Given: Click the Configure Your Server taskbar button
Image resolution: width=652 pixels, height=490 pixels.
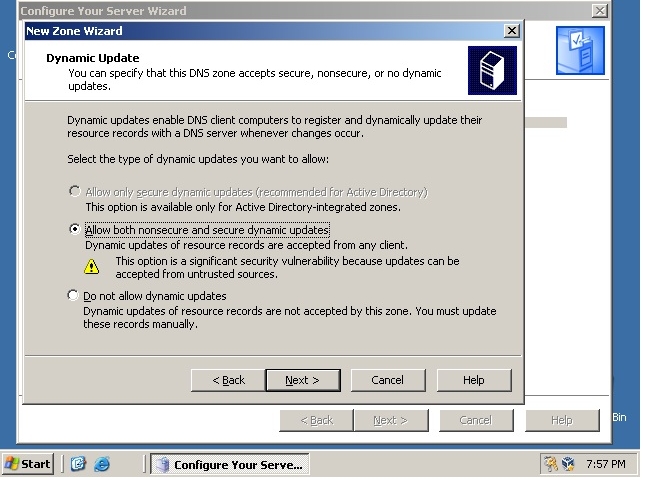Looking at the screenshot, I should click(230, 464).
